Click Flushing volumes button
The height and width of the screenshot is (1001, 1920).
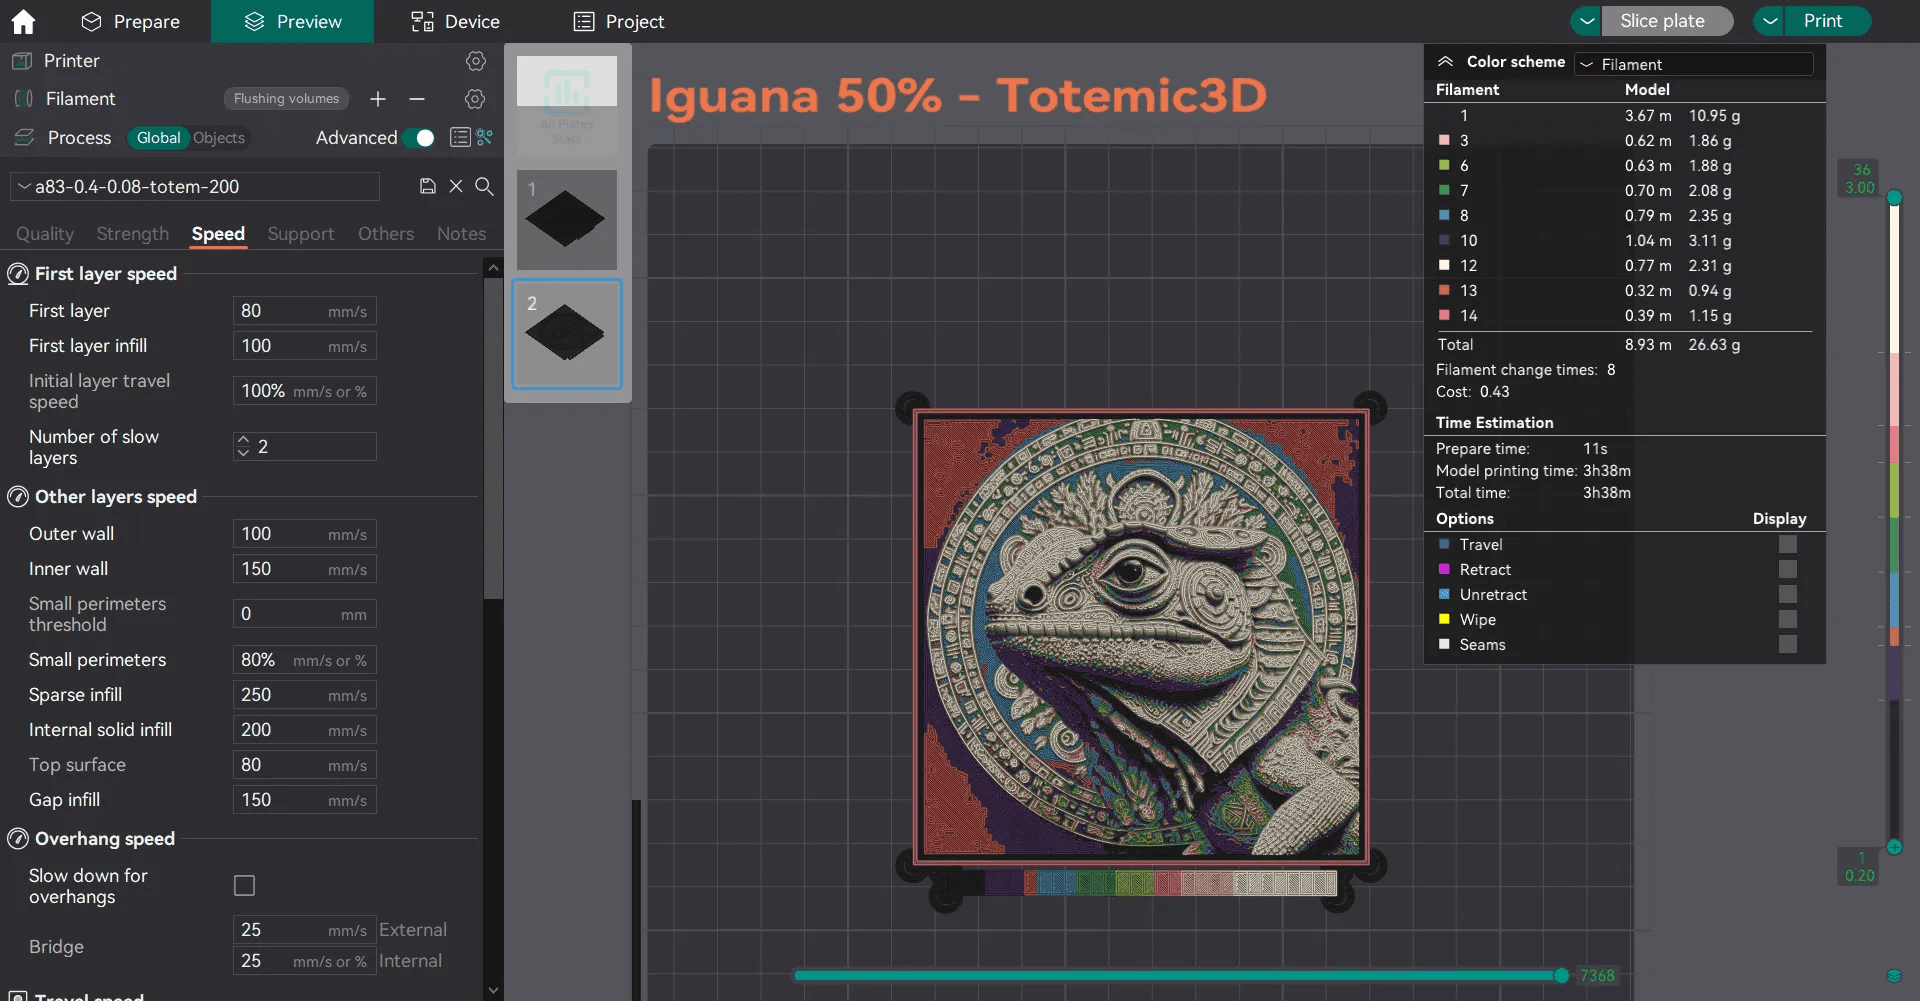click(286, 99)
